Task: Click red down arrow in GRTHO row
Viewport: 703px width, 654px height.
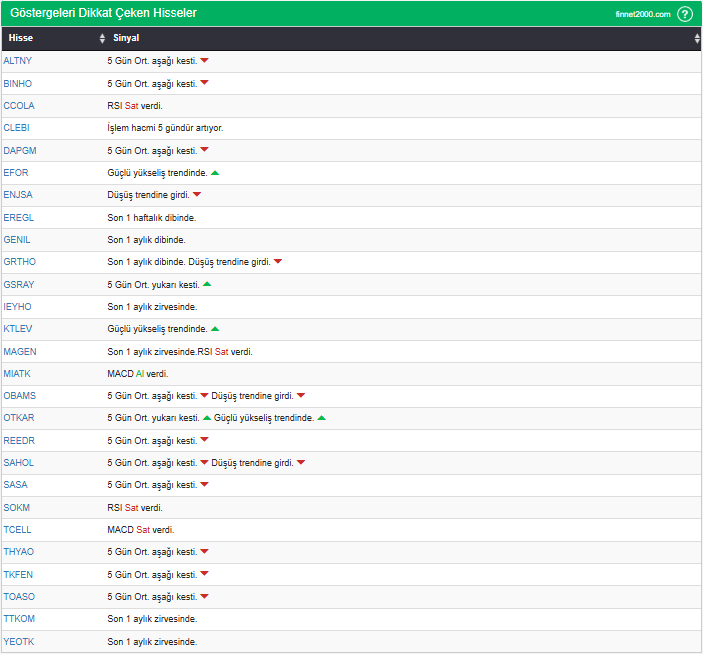Action: 278,262
